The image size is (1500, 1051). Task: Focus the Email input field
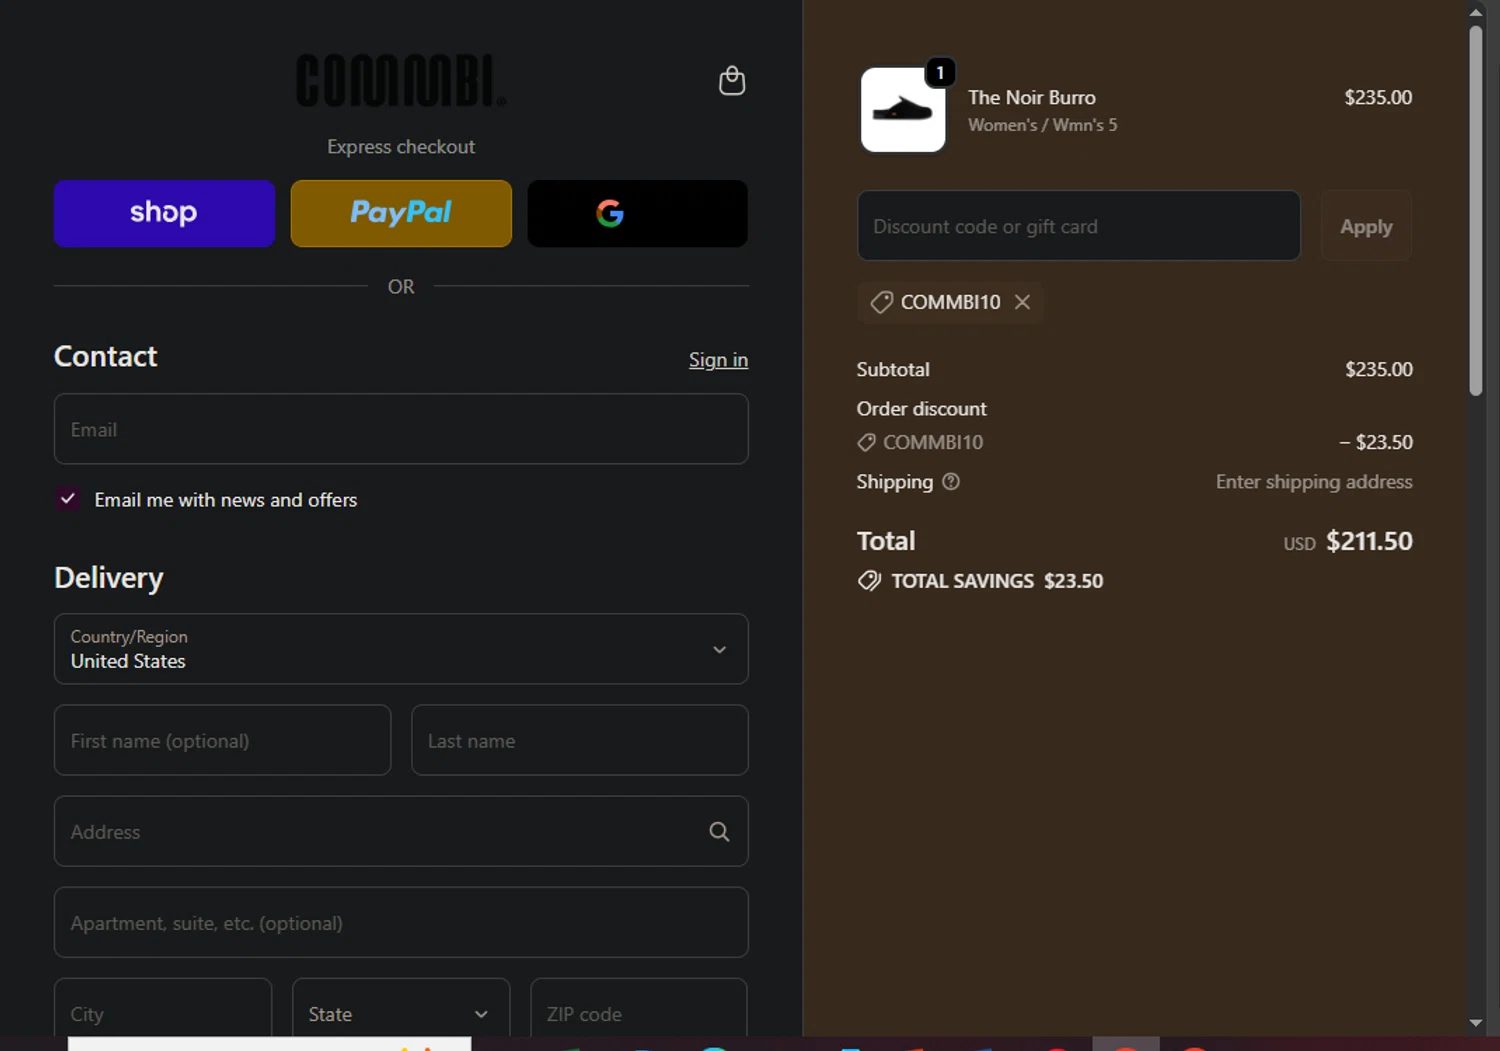(401, 429)
